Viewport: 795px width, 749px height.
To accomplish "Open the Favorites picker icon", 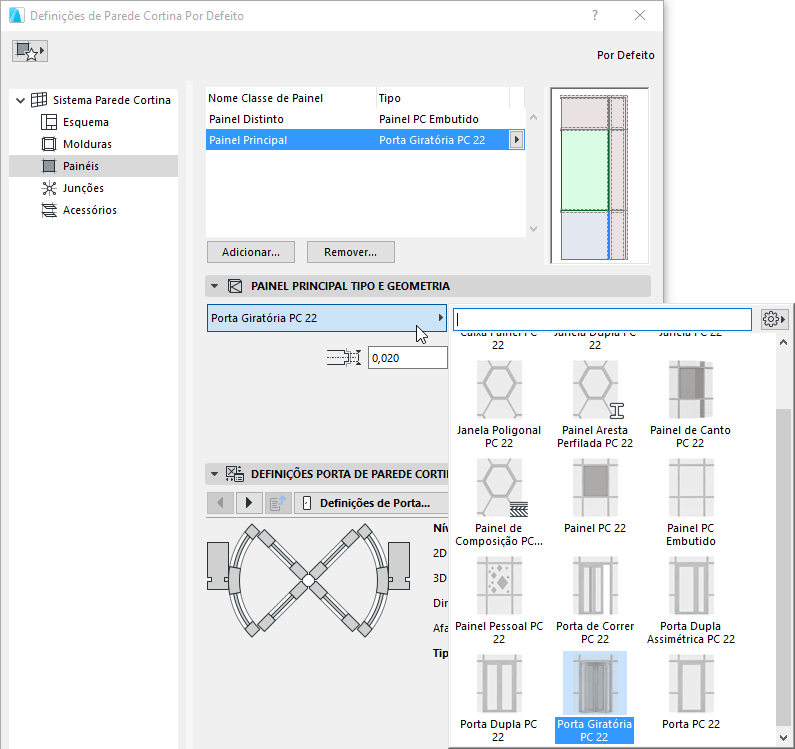I will [x=30, y=51].
